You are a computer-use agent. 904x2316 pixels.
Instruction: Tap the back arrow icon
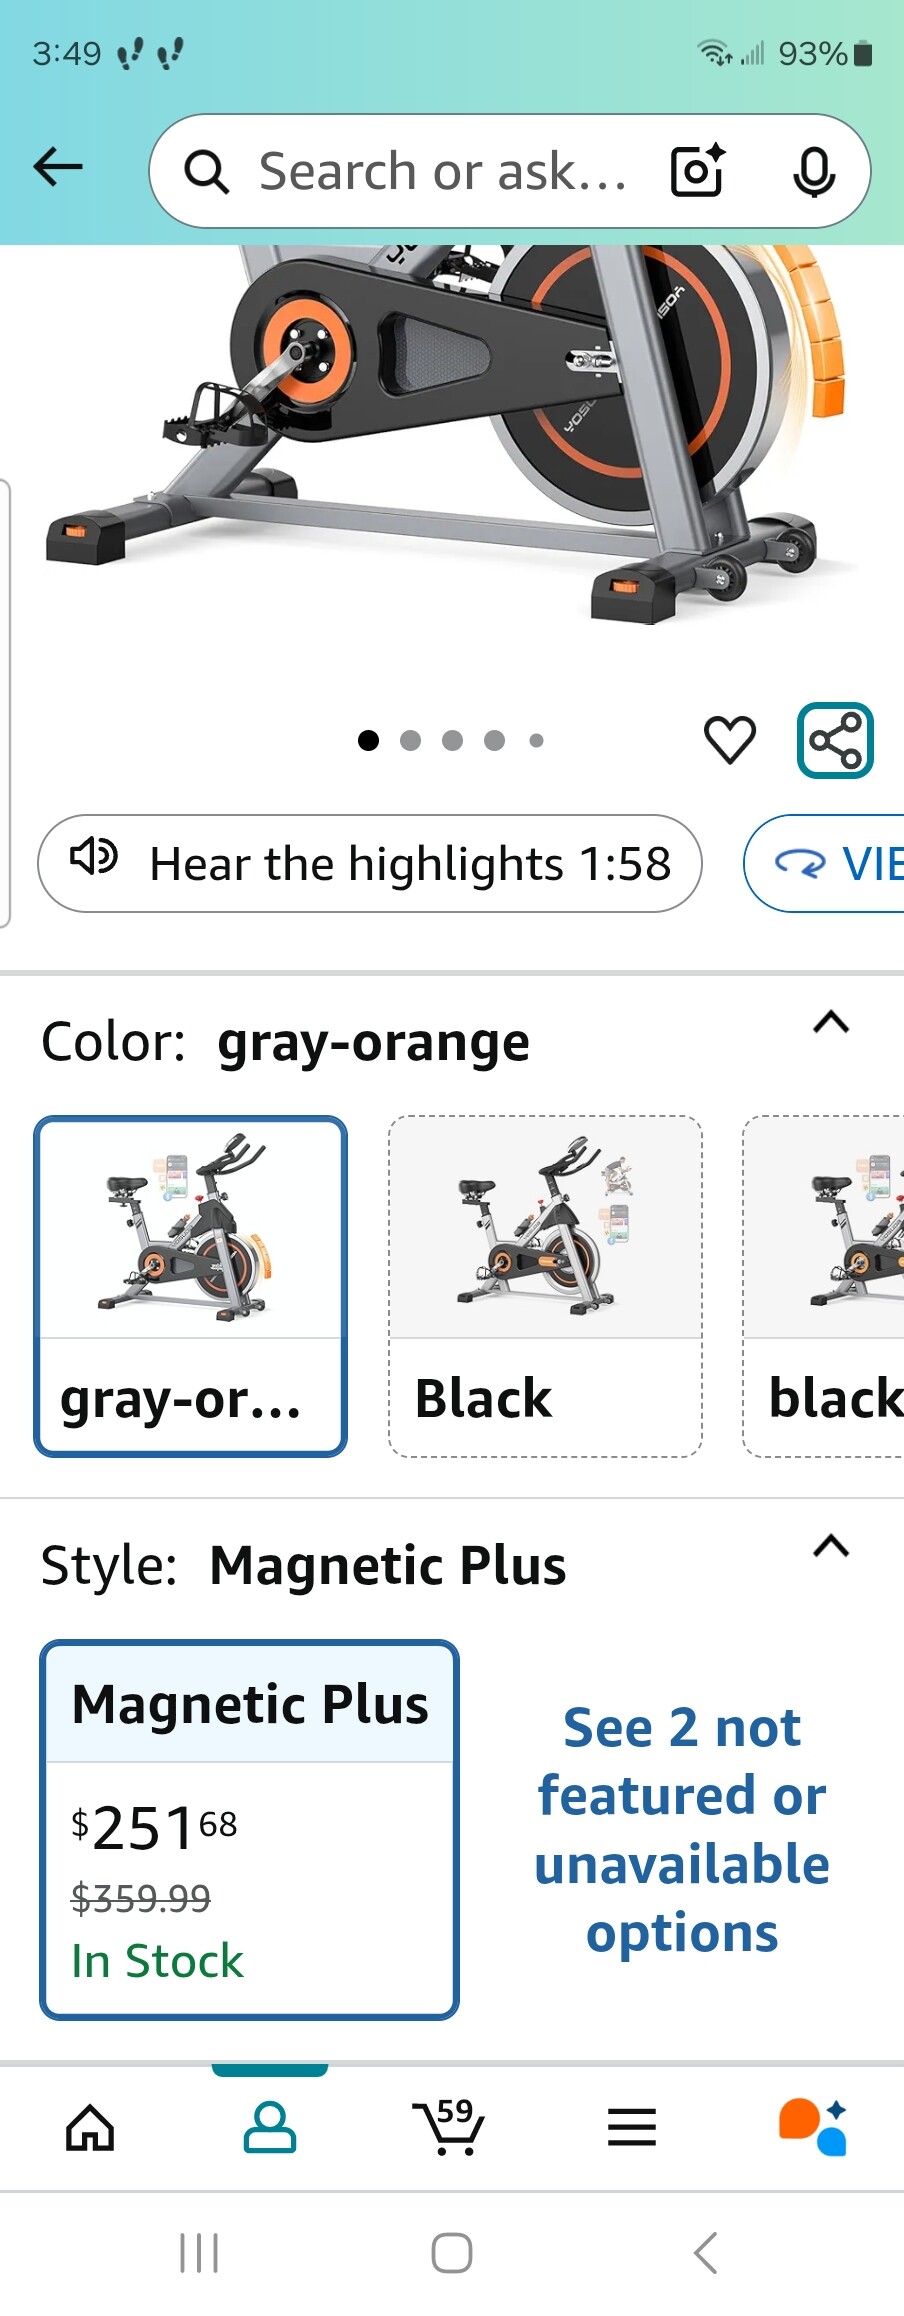tap(58, 167)
